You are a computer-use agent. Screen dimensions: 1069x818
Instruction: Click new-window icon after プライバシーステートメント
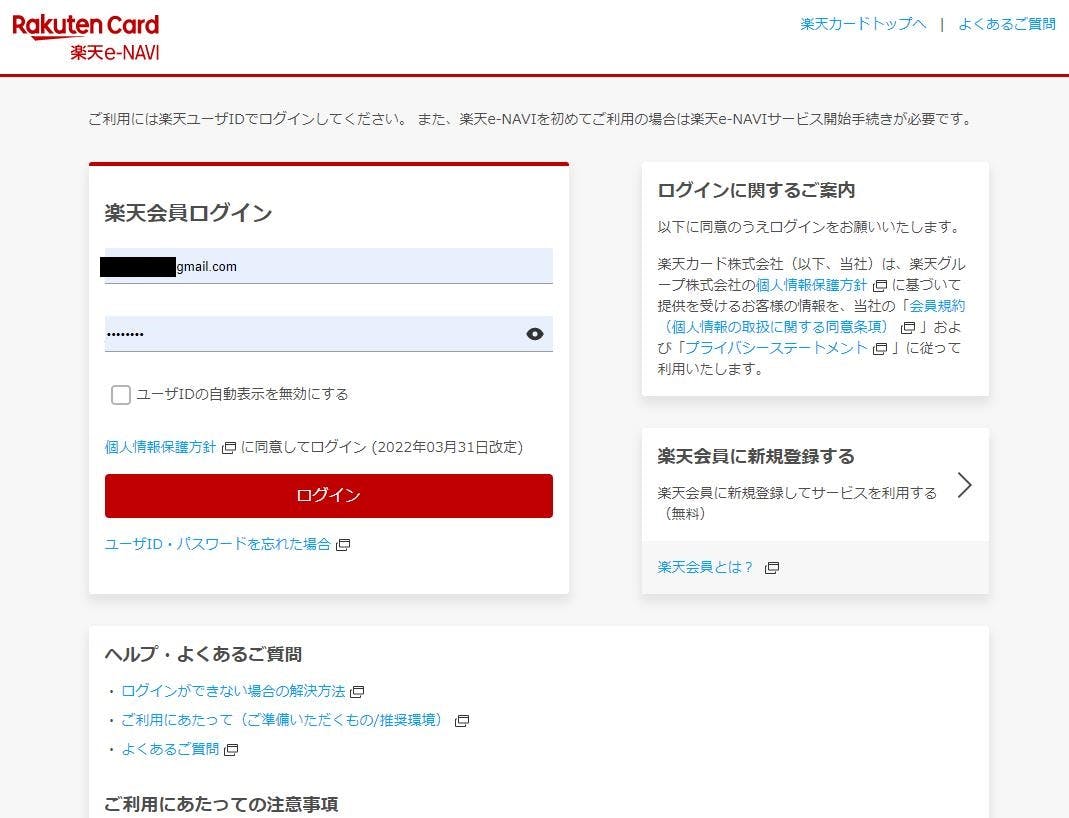(x=880, y=348)
